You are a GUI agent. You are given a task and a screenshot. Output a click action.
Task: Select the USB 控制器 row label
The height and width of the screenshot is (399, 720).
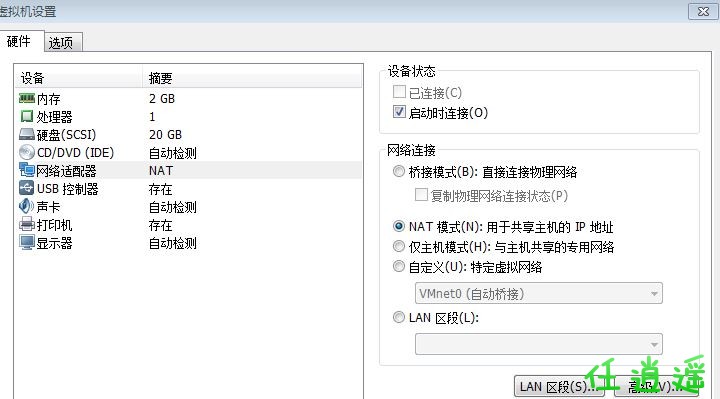point(68,189)
